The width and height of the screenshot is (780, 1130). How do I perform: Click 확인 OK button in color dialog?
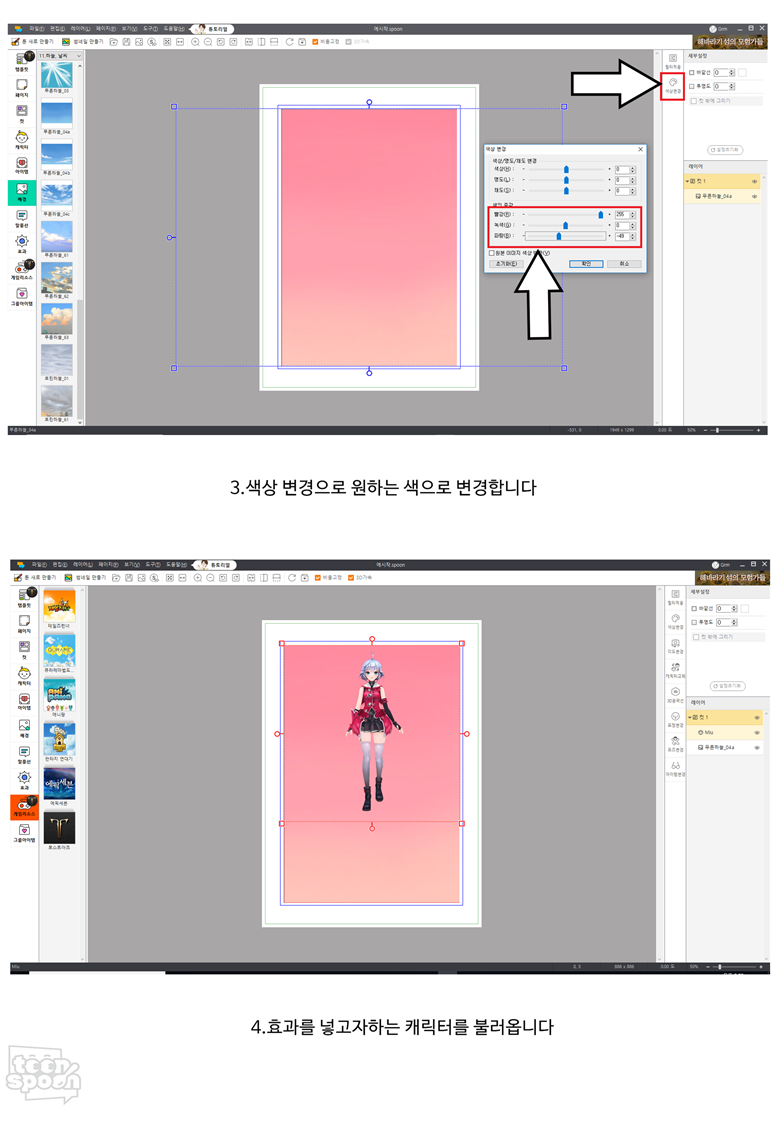click(586, 264)
